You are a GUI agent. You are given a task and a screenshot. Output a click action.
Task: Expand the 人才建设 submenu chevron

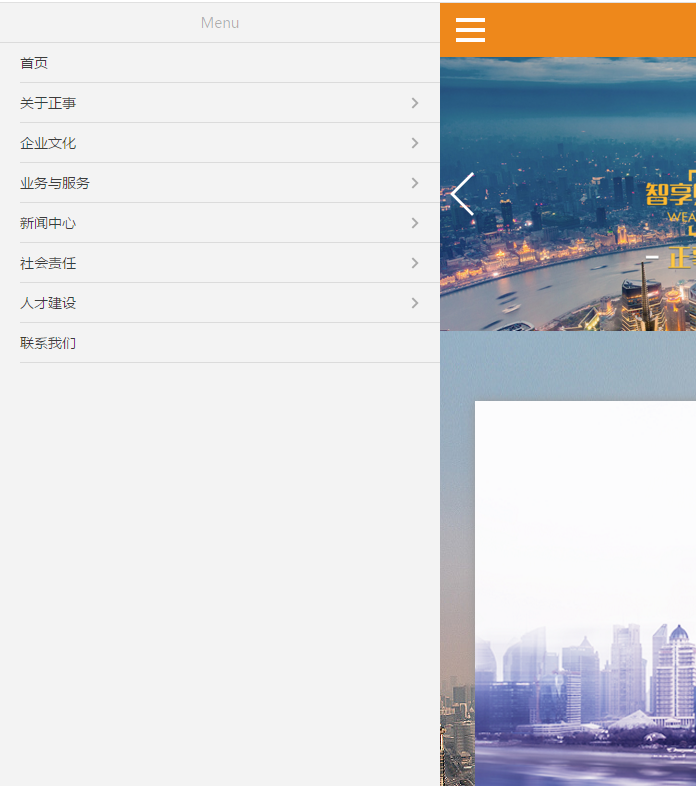[415, 303]
